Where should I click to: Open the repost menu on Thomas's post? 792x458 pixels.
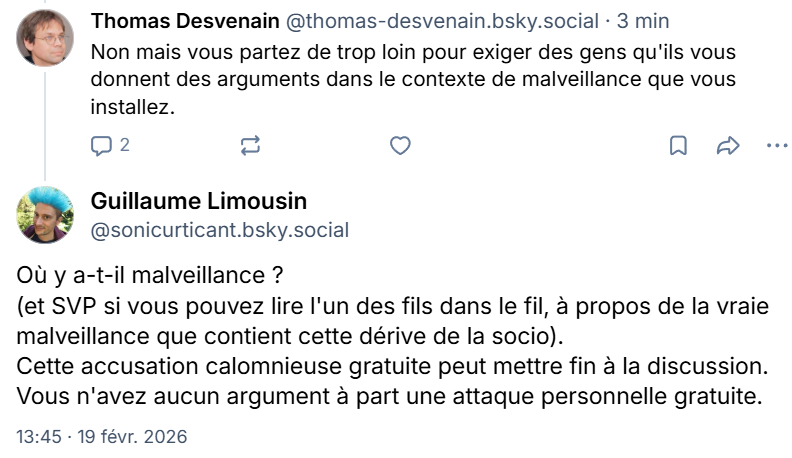[250, 146]
